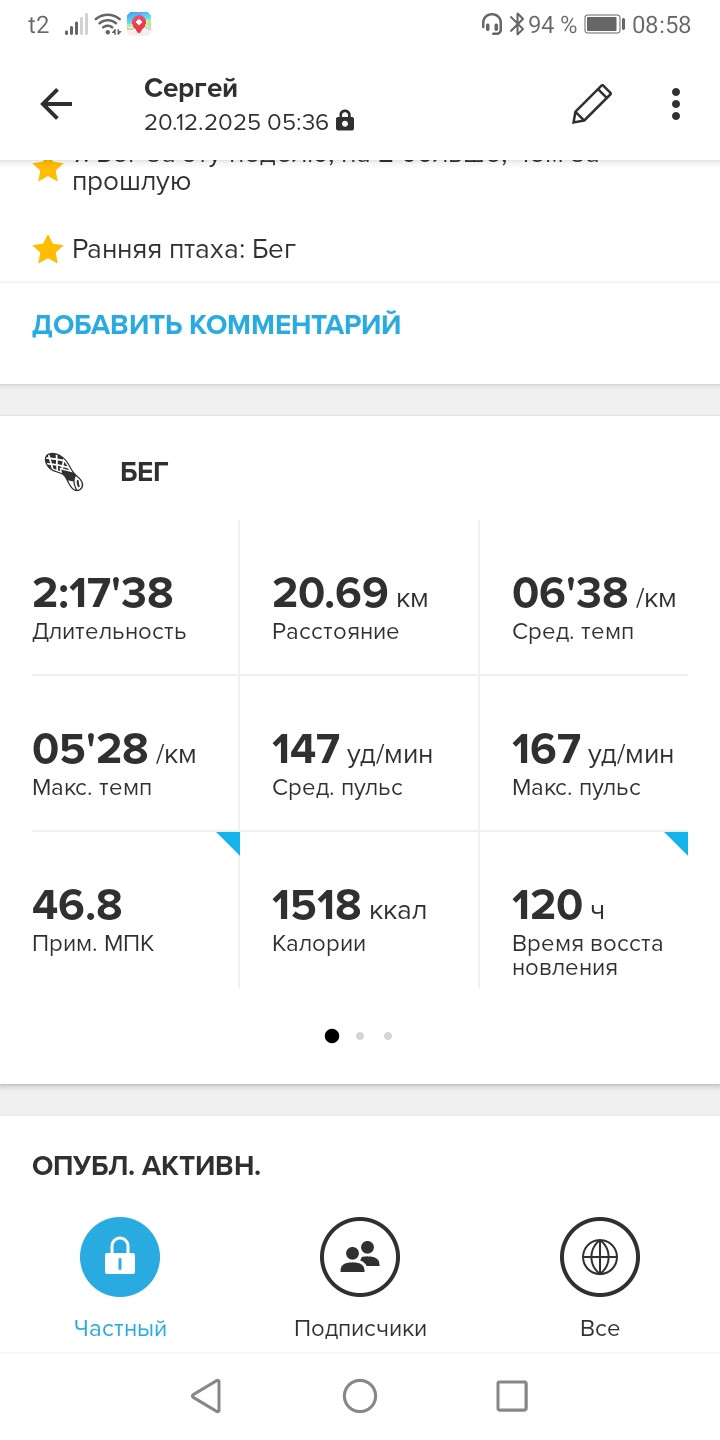Tap the running shoe БЕГ icon
Image resolution: width=720 pixels, height=1440 pixels.
point(65,471)
